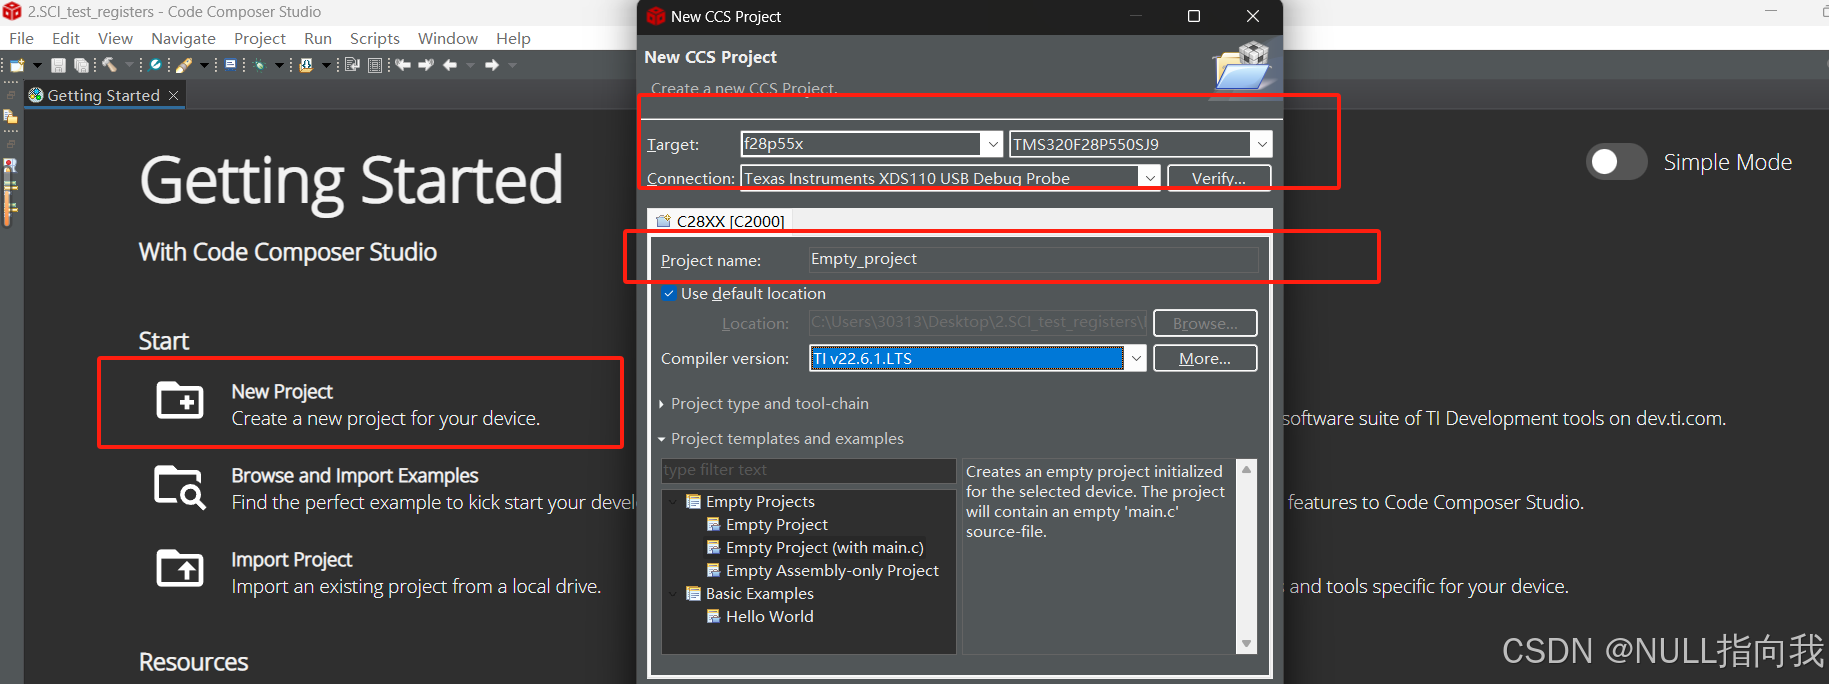
Task: Click the Save icon in the toolbar
Action: (x=58, y=65)
